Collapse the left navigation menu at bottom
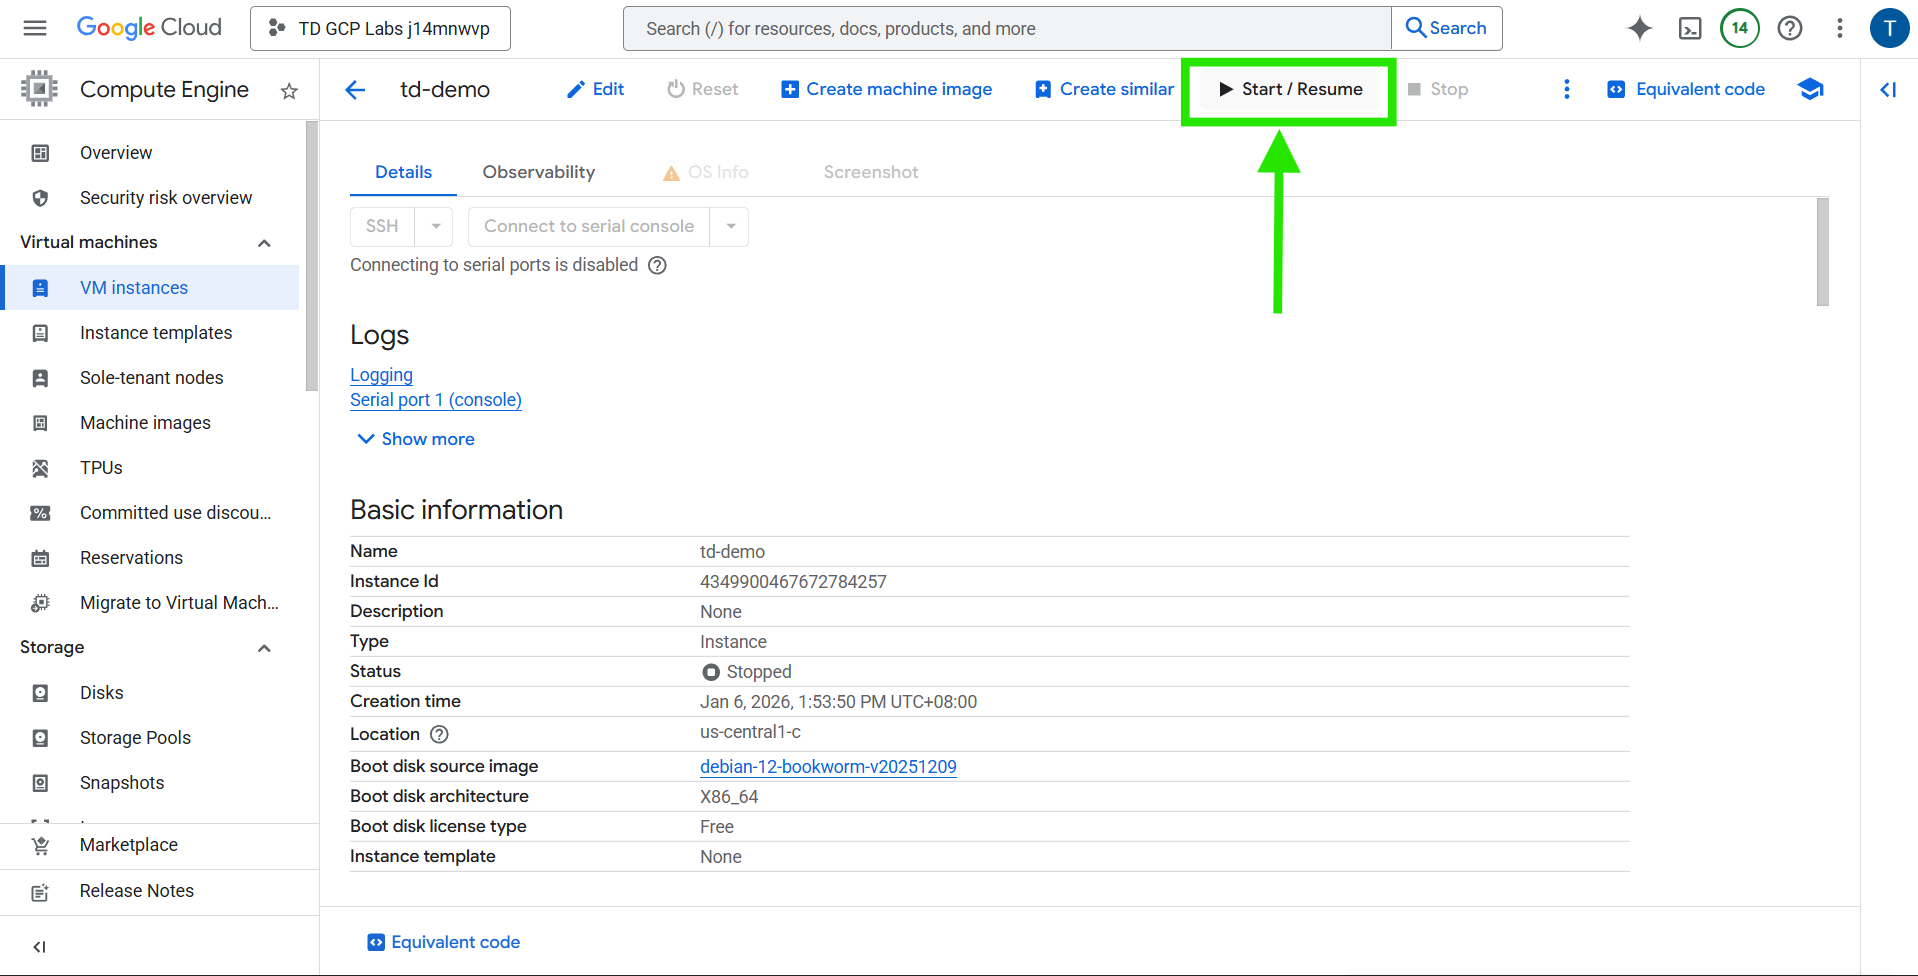 click(39, 946)
